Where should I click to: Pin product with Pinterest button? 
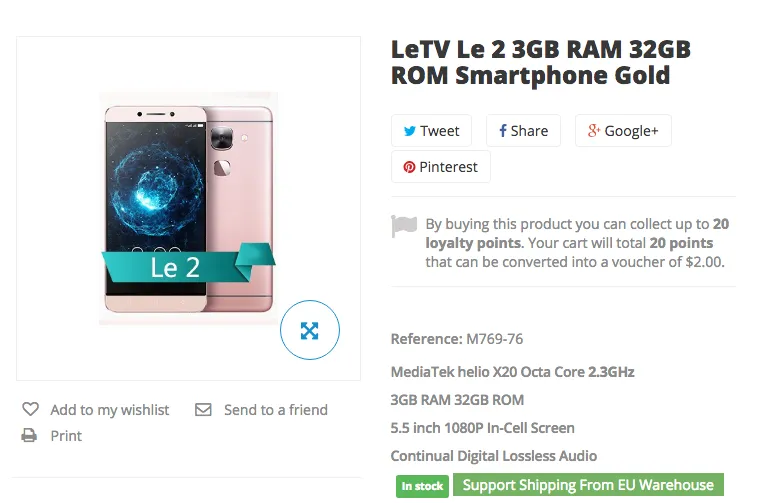440,167
